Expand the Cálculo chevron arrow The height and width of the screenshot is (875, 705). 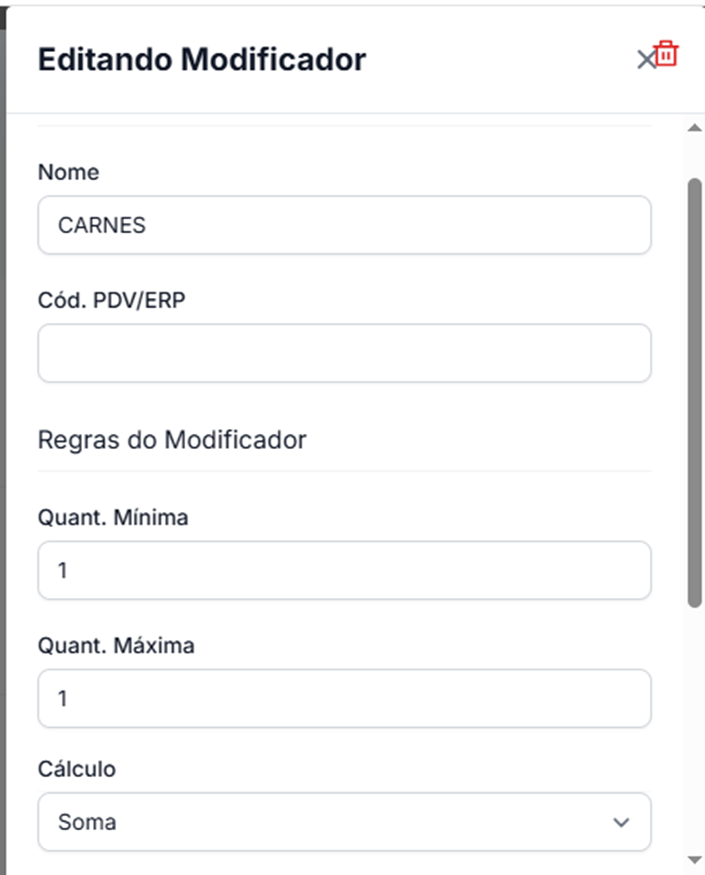tap(621, 822)
